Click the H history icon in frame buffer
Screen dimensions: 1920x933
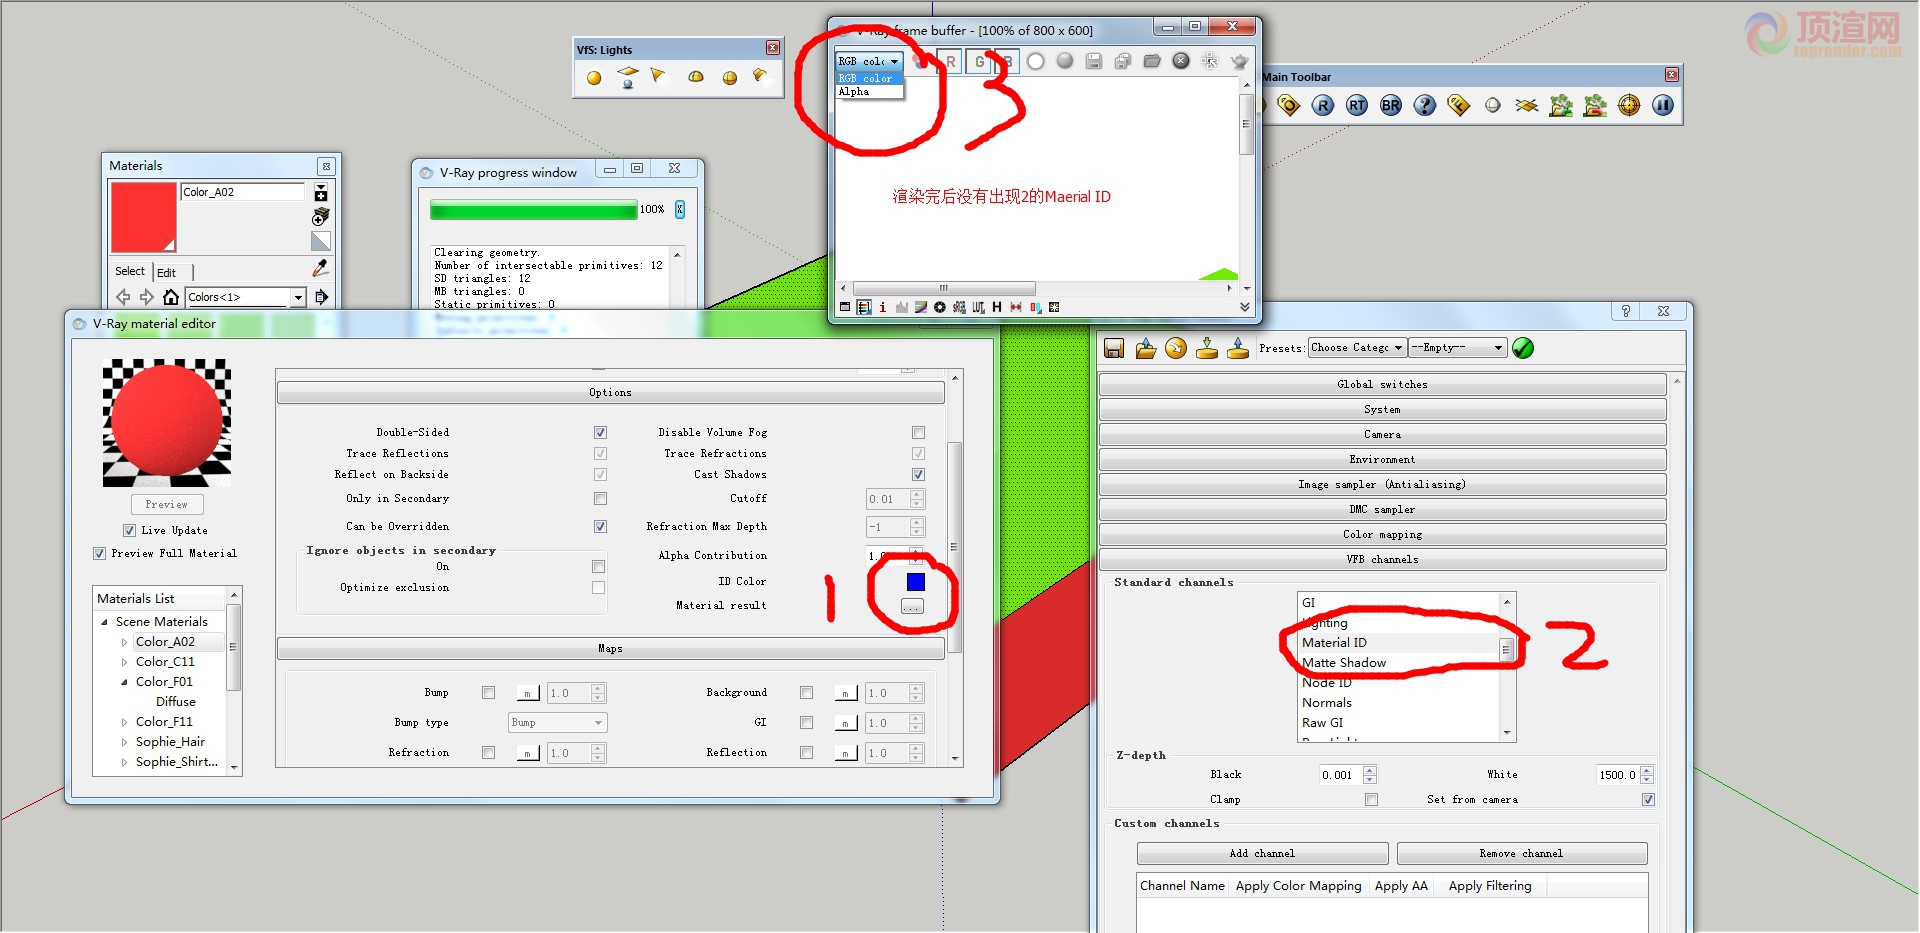[x=997, y=307]
